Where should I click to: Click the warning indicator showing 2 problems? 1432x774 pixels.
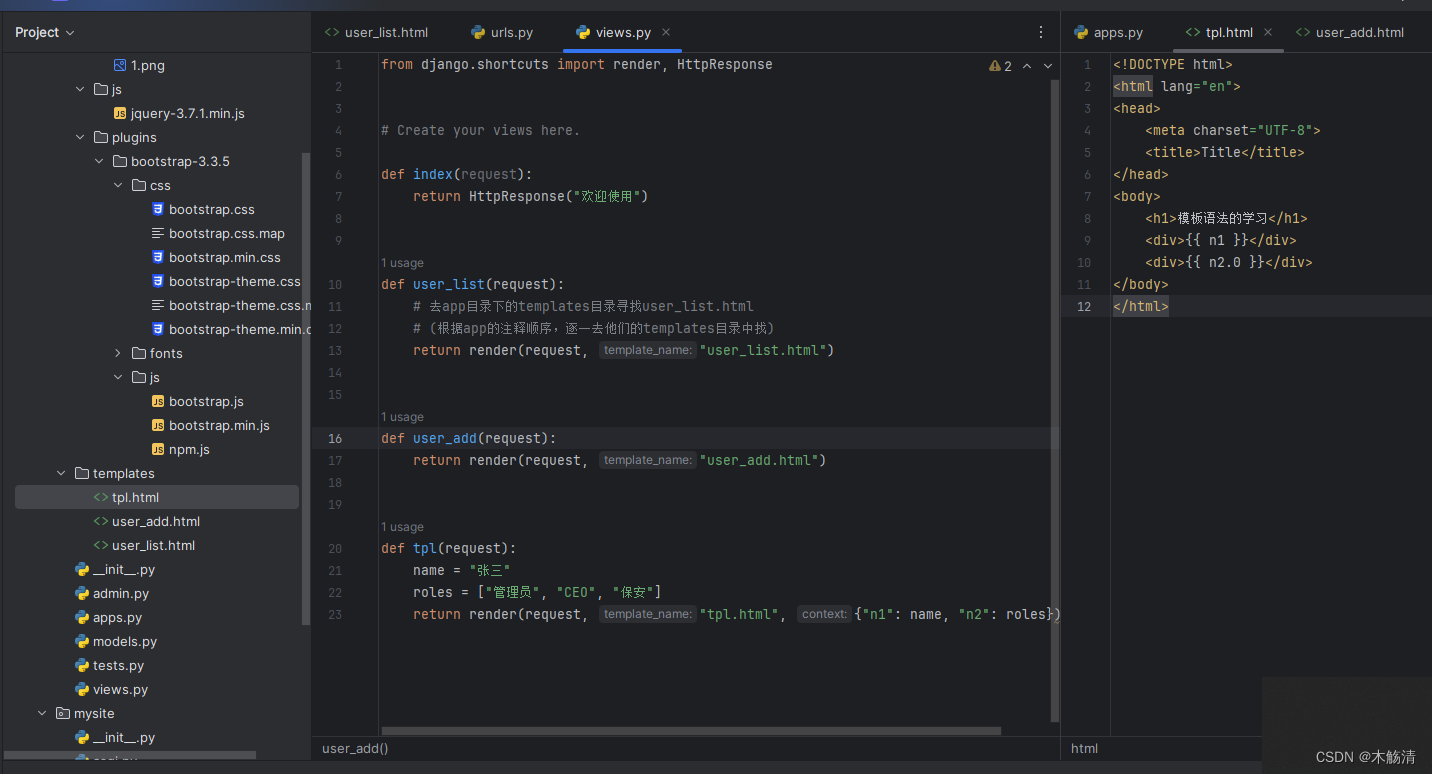coord(1000,66)
